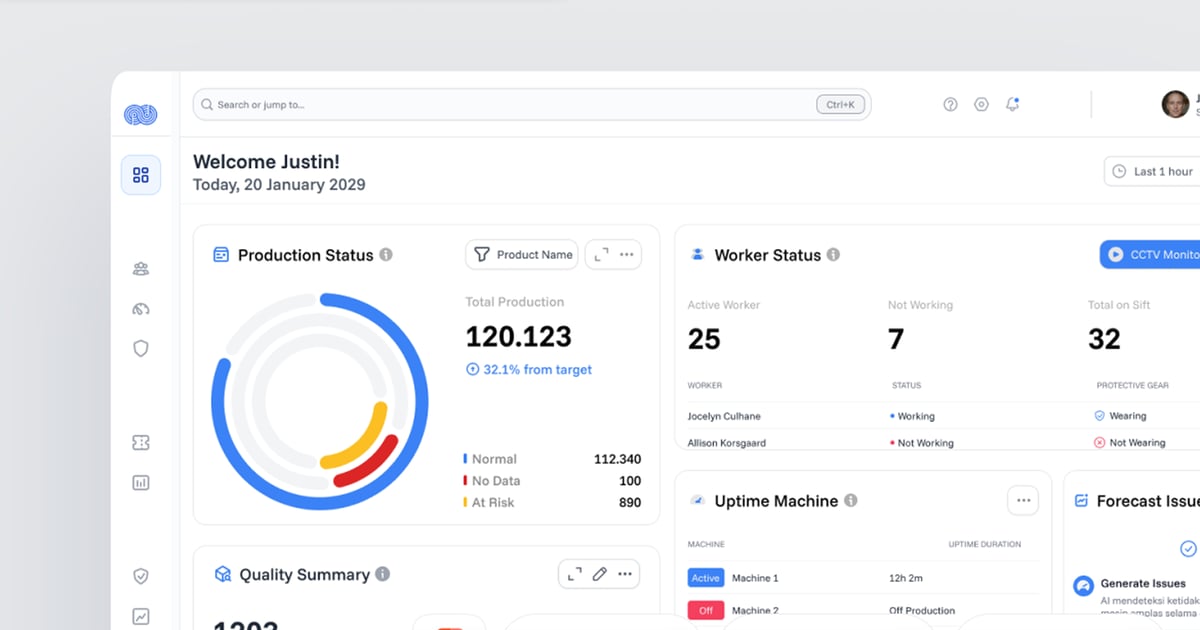This screenshot has height=630, width=1200.
Task: Click the ticket icon in sidebar
Action: point(141,443)
